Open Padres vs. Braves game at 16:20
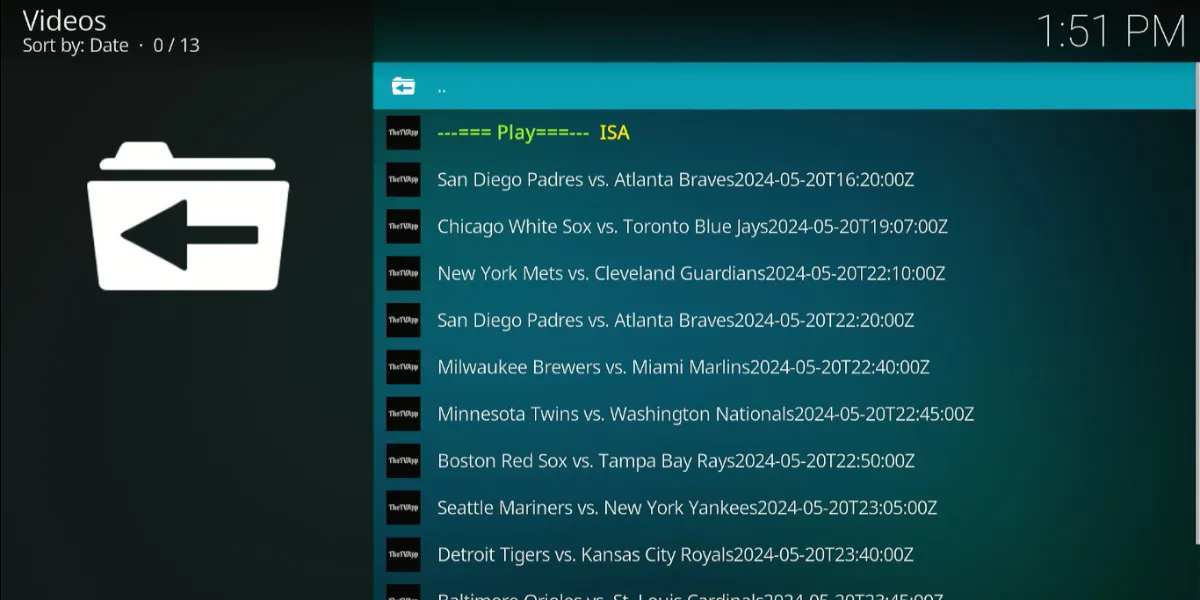The image size is (1200, 600). (675, 180)
